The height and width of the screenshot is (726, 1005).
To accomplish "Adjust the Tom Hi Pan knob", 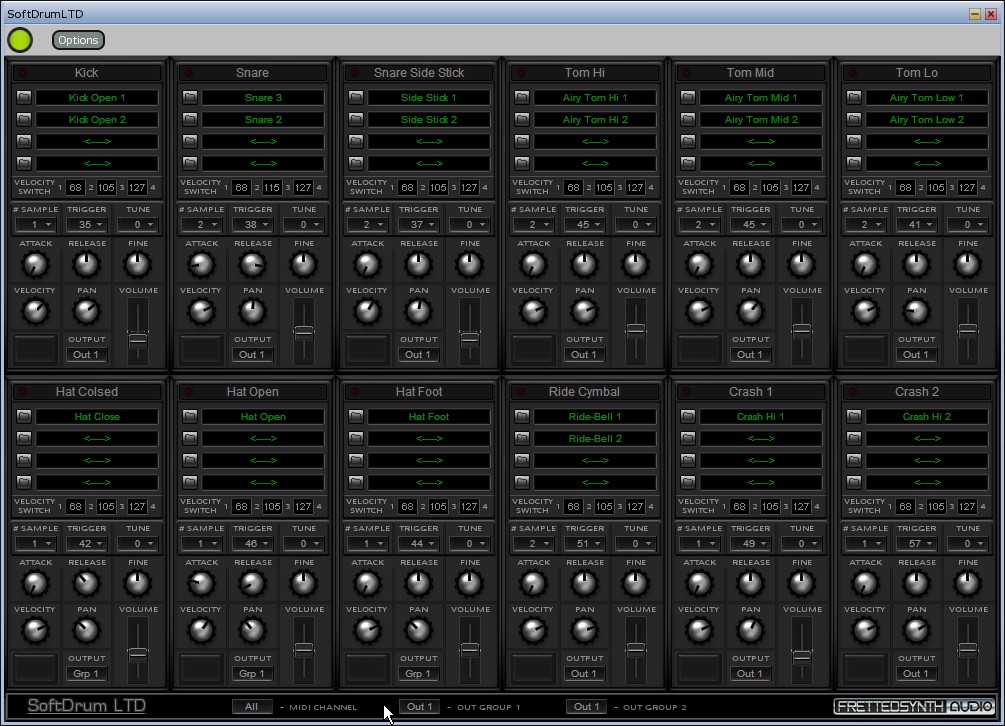I will coord(585,311).
